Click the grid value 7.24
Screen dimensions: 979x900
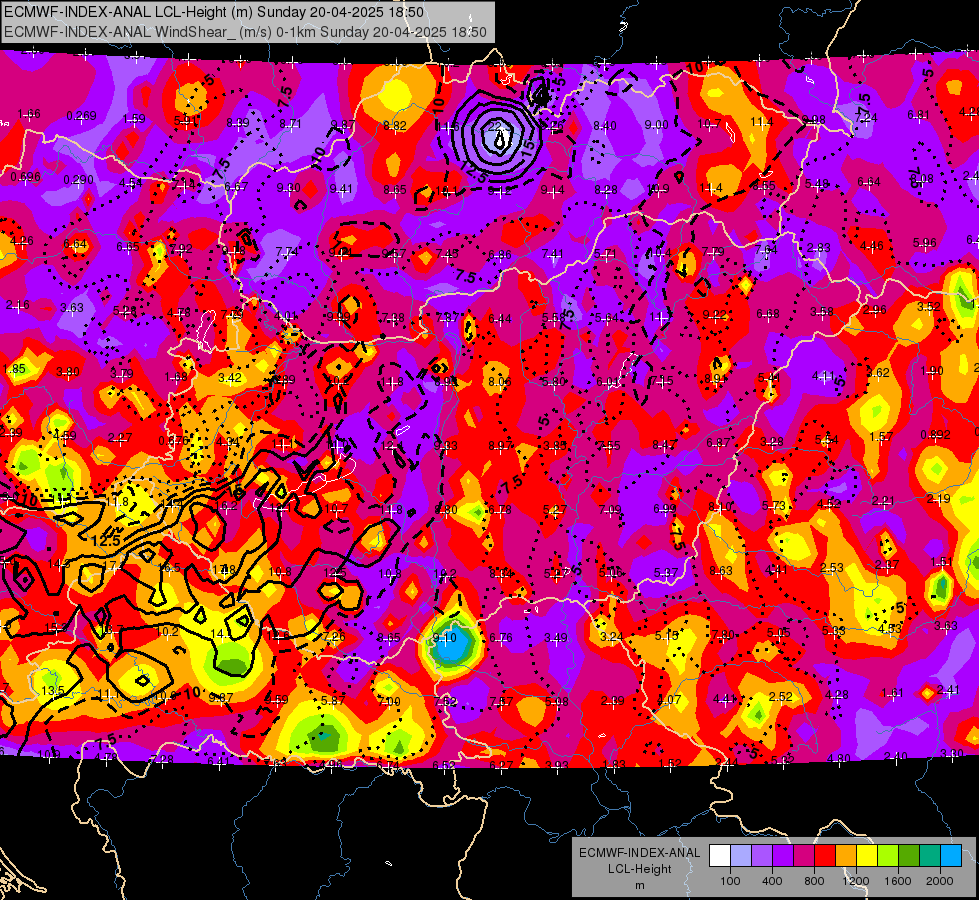[x=866, y=117]
